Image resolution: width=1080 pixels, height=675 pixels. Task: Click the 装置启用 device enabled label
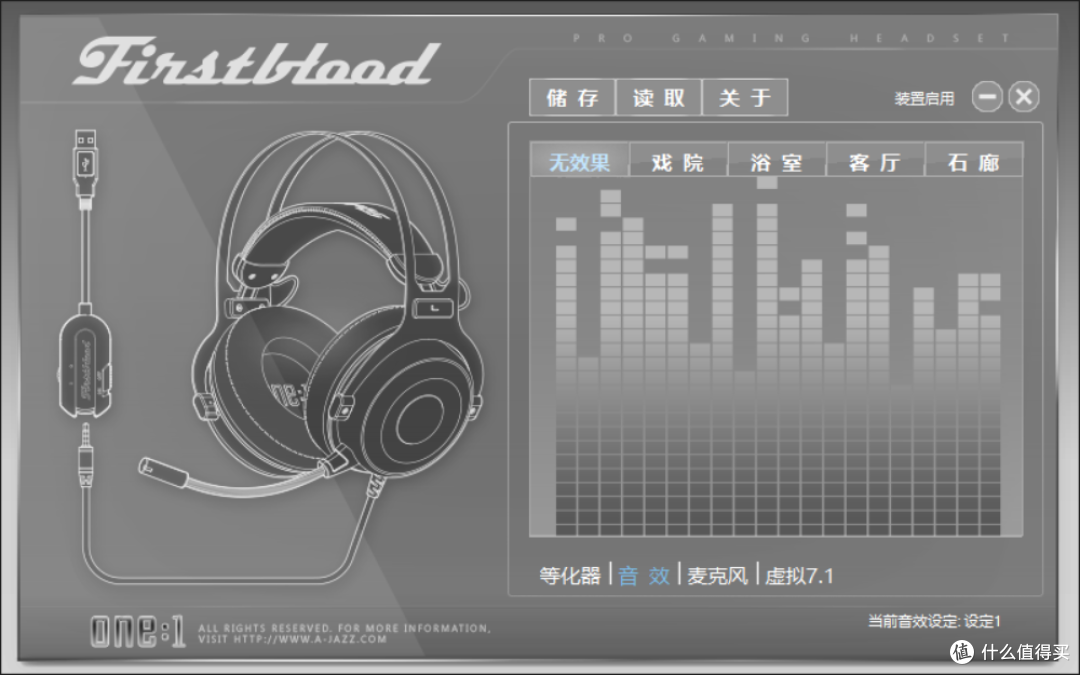click(924, 98)
